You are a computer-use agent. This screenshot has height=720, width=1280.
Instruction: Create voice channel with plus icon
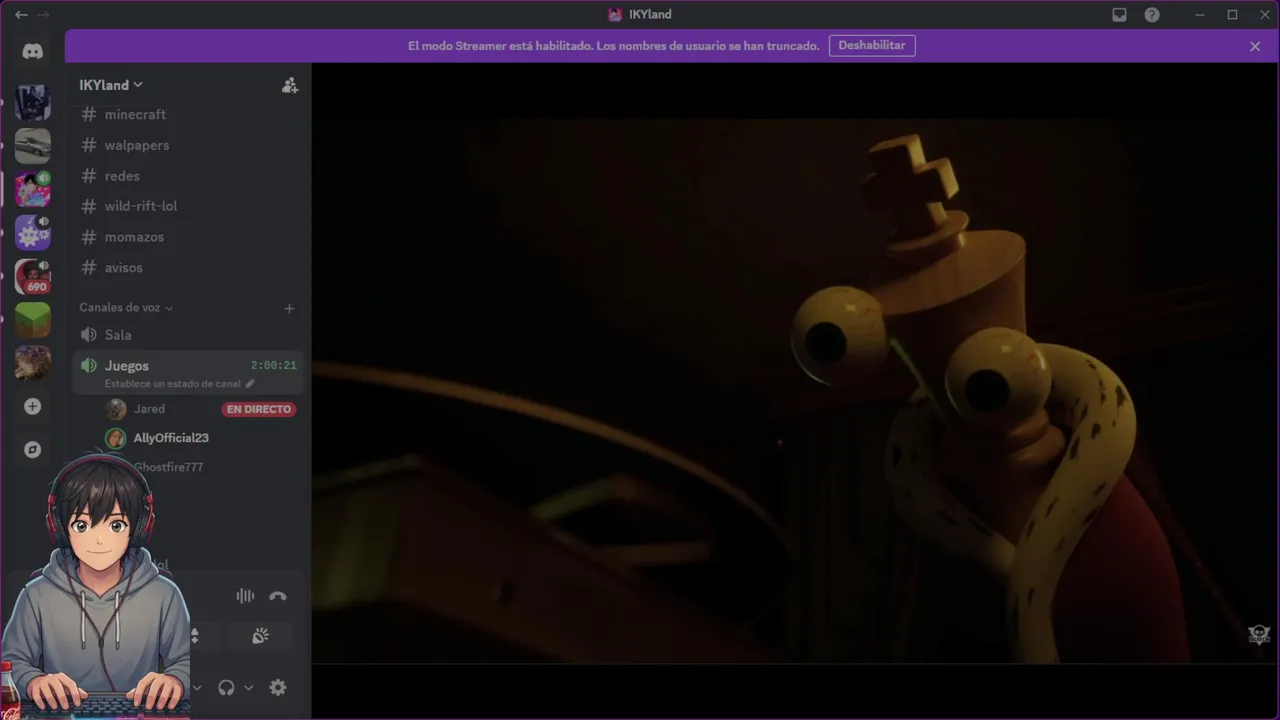pyautogui.click(x=289, y=308)
